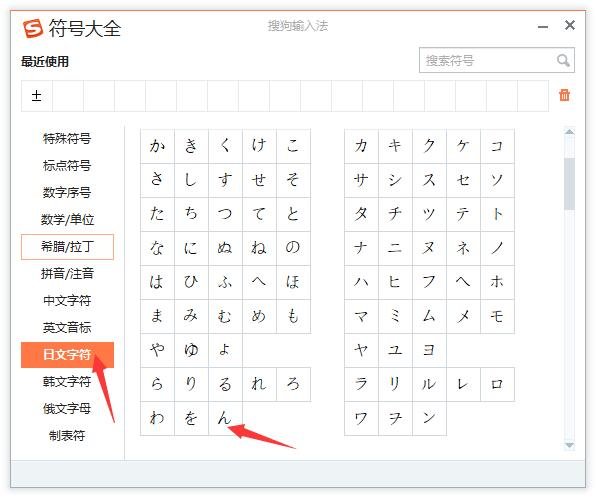Insert hiragana は
The height and width of the screenshot is (498, 596).
157,282
